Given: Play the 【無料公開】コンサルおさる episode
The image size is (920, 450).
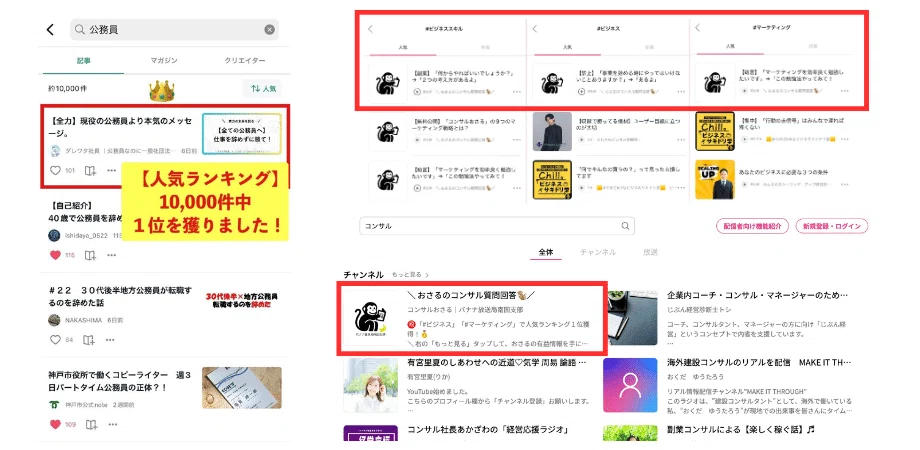Looking at the screenshot, I should (x=417, y=140).
